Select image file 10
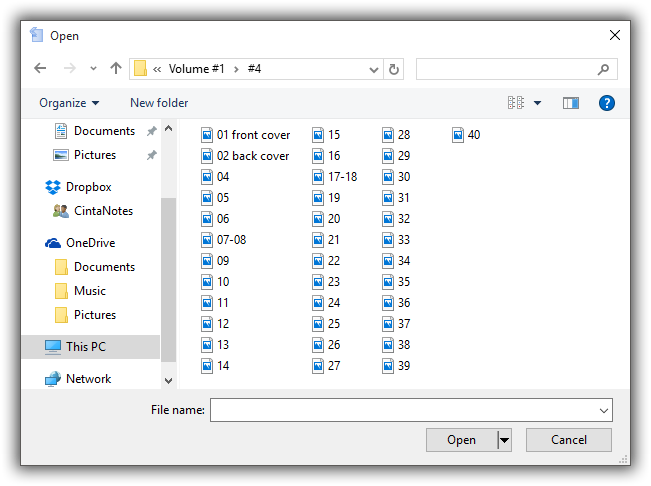 point(215,282)
